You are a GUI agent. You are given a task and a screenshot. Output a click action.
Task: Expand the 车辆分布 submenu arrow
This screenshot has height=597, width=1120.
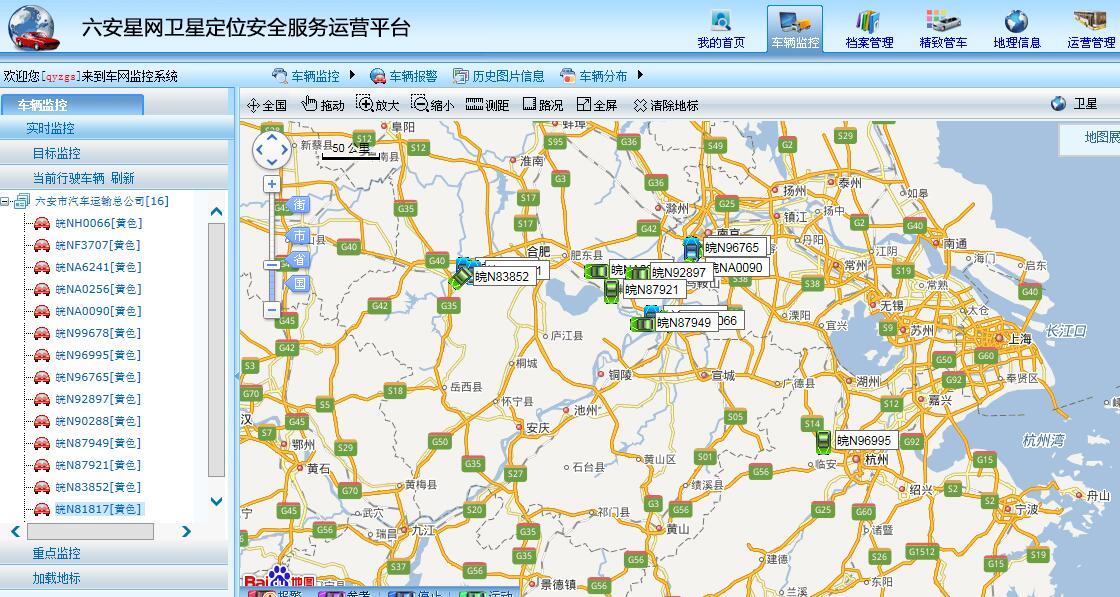click(x=639, y=76)
